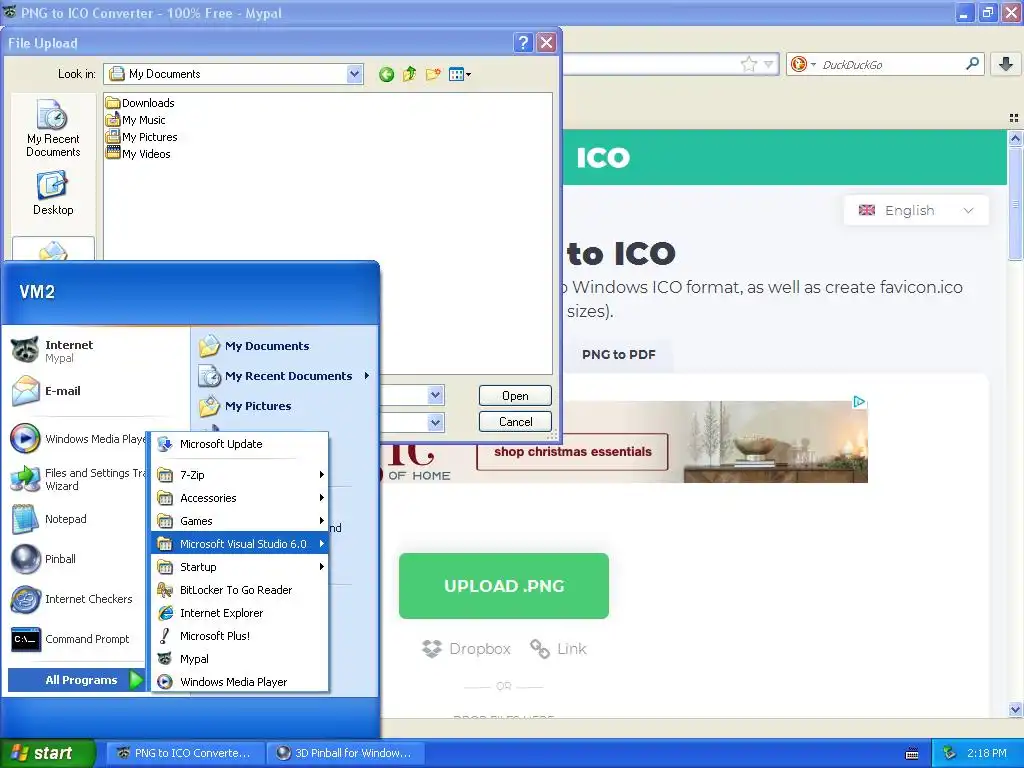
Task: Click the scrollbar down arrow on the webpage
Action: point(1015,709)
